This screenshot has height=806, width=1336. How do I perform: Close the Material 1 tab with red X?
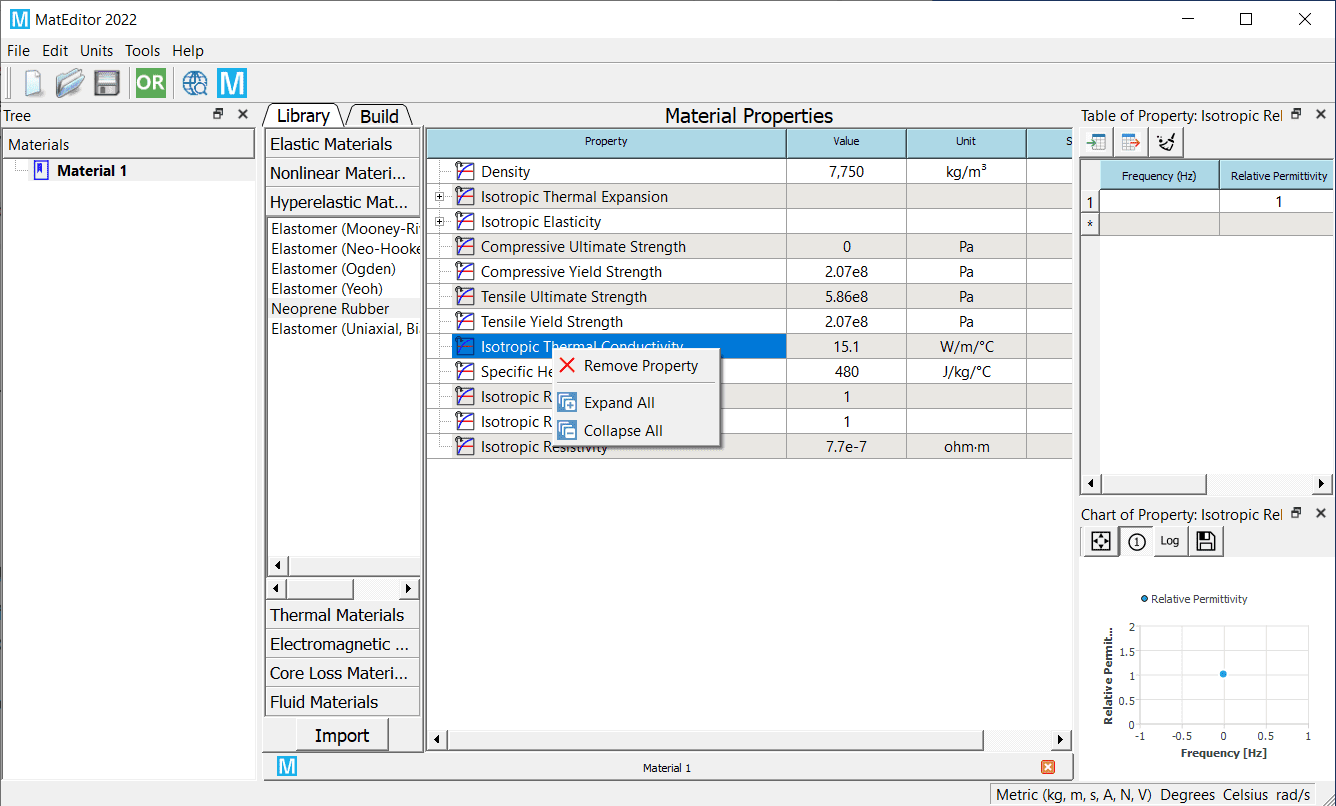[1048, 767]
